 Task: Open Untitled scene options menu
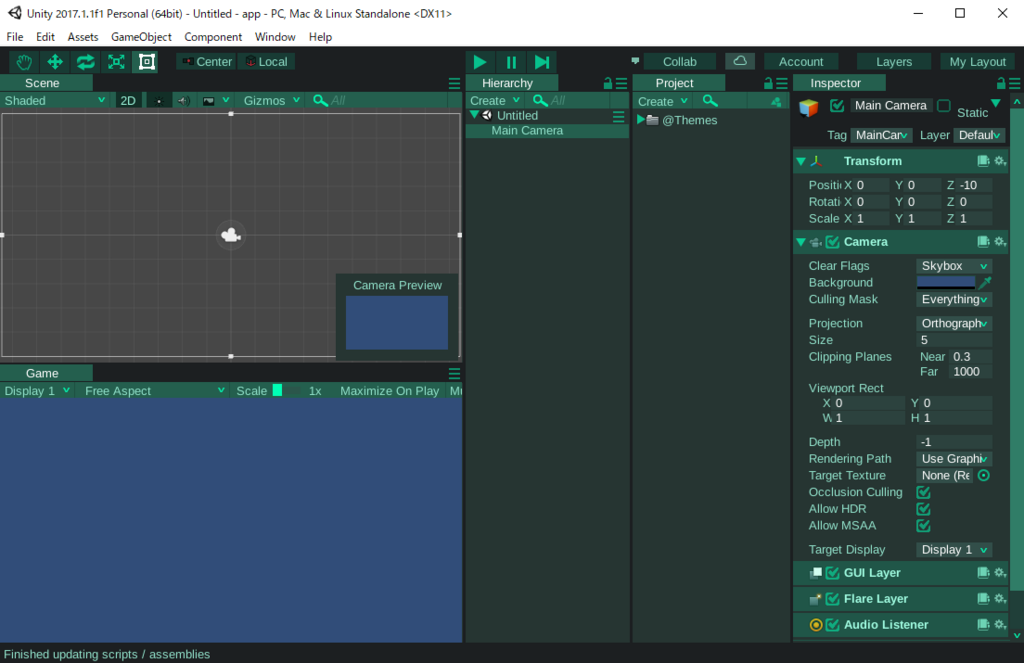pos(618,116)
